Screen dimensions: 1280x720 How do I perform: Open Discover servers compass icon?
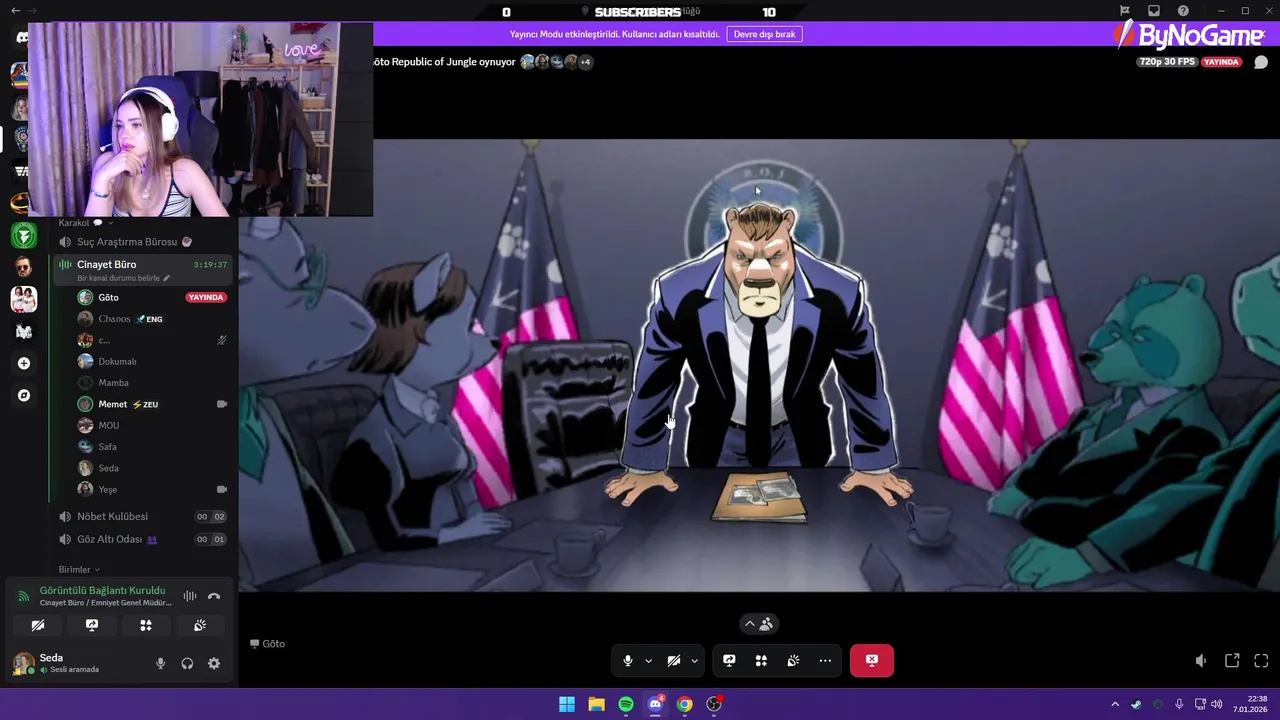click(x=24, y=396)
